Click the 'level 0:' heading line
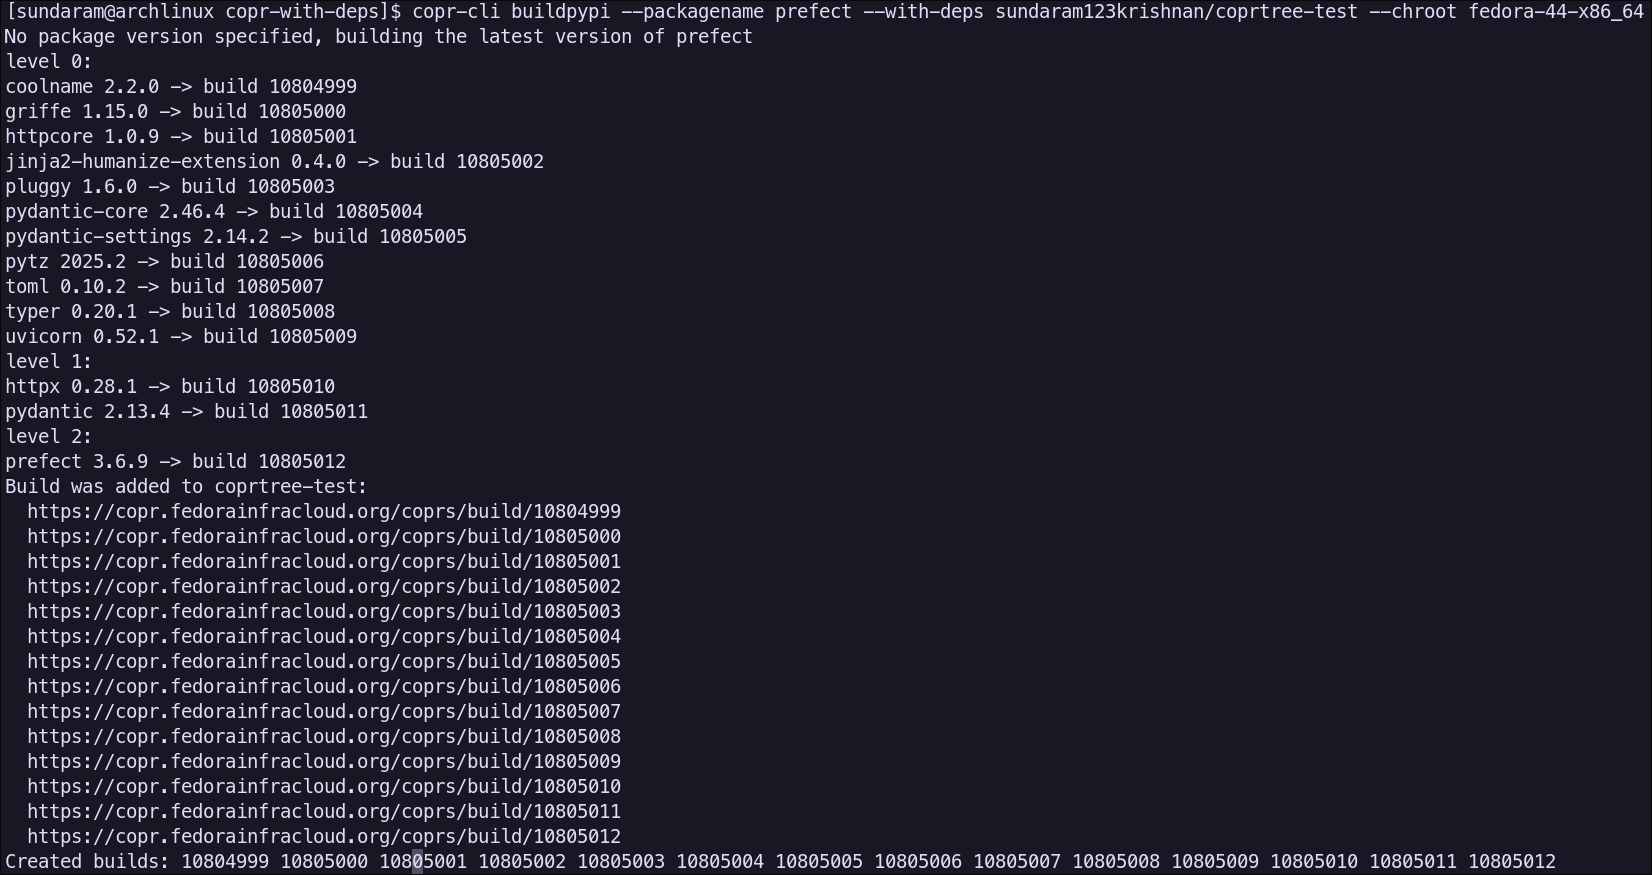Screen dimensions: 1652x875 coord(49,61)
